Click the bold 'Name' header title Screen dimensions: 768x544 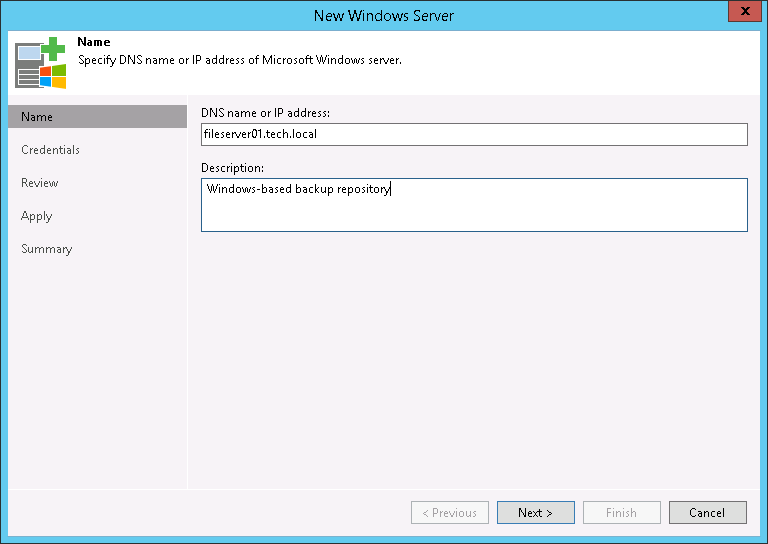point(94,42)
